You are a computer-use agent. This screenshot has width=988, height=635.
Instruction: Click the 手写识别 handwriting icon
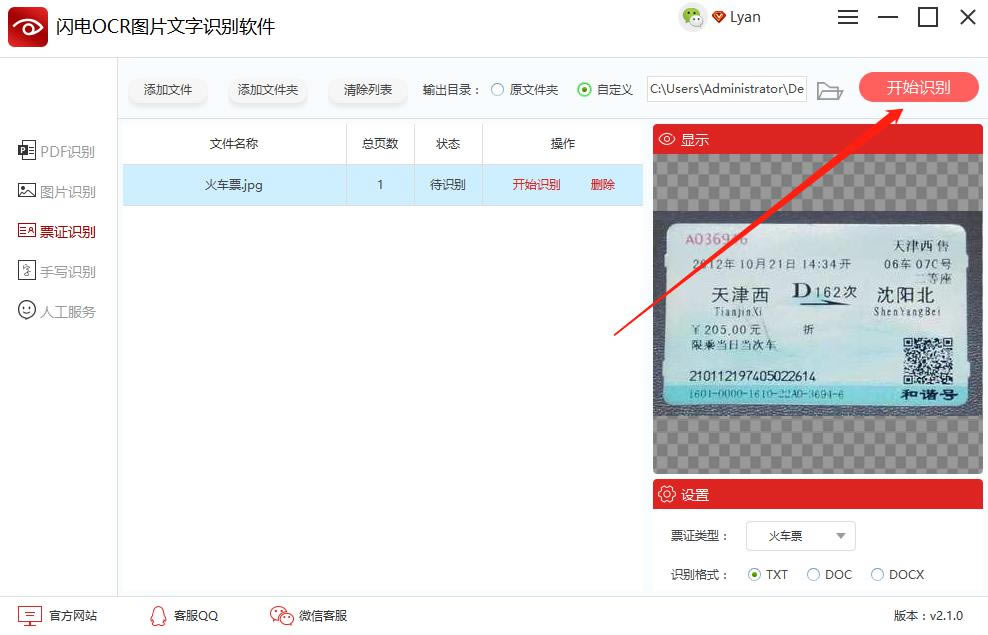(x=26, y=270)
